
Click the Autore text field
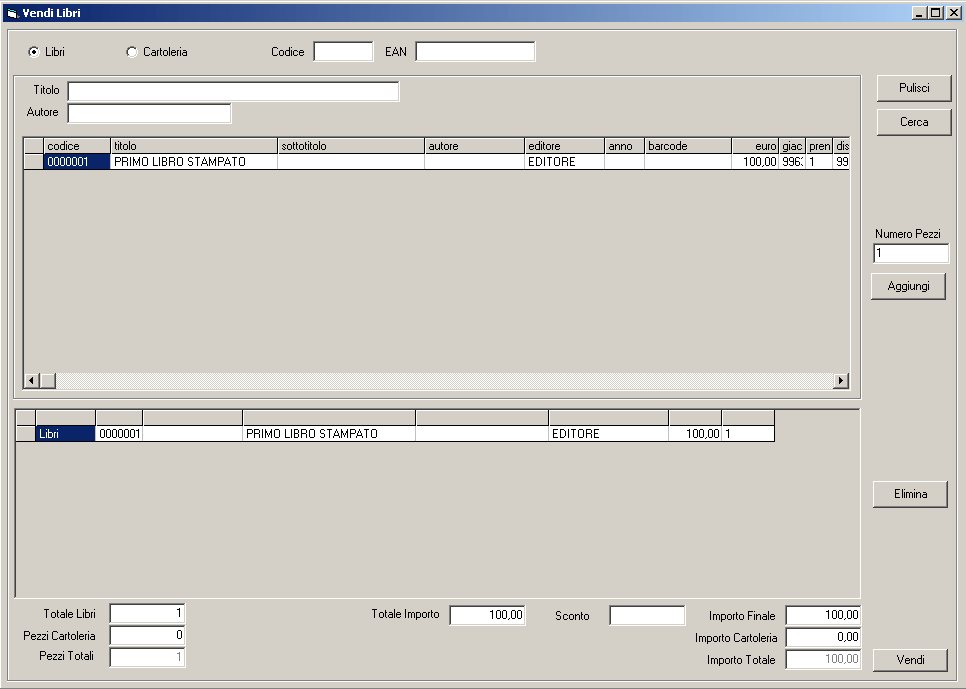click(149, 113)
